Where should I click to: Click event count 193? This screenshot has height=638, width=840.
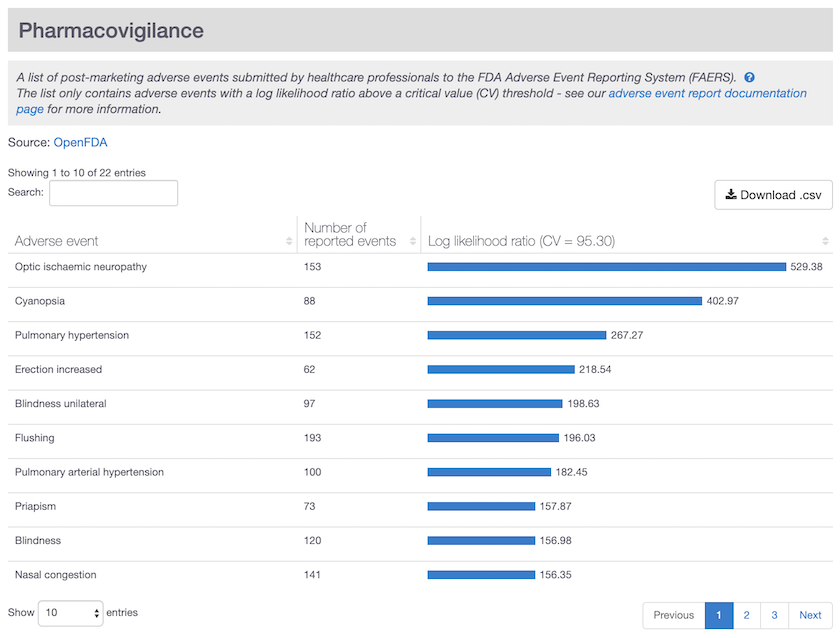point(312,438)
